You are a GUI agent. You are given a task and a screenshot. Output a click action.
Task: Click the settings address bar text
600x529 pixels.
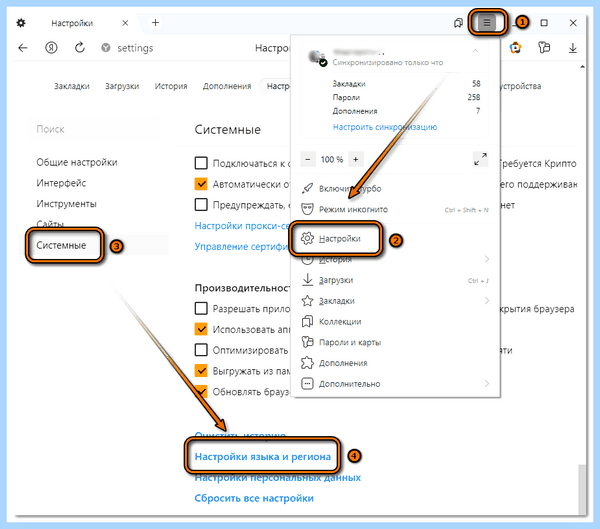[135, 48]
